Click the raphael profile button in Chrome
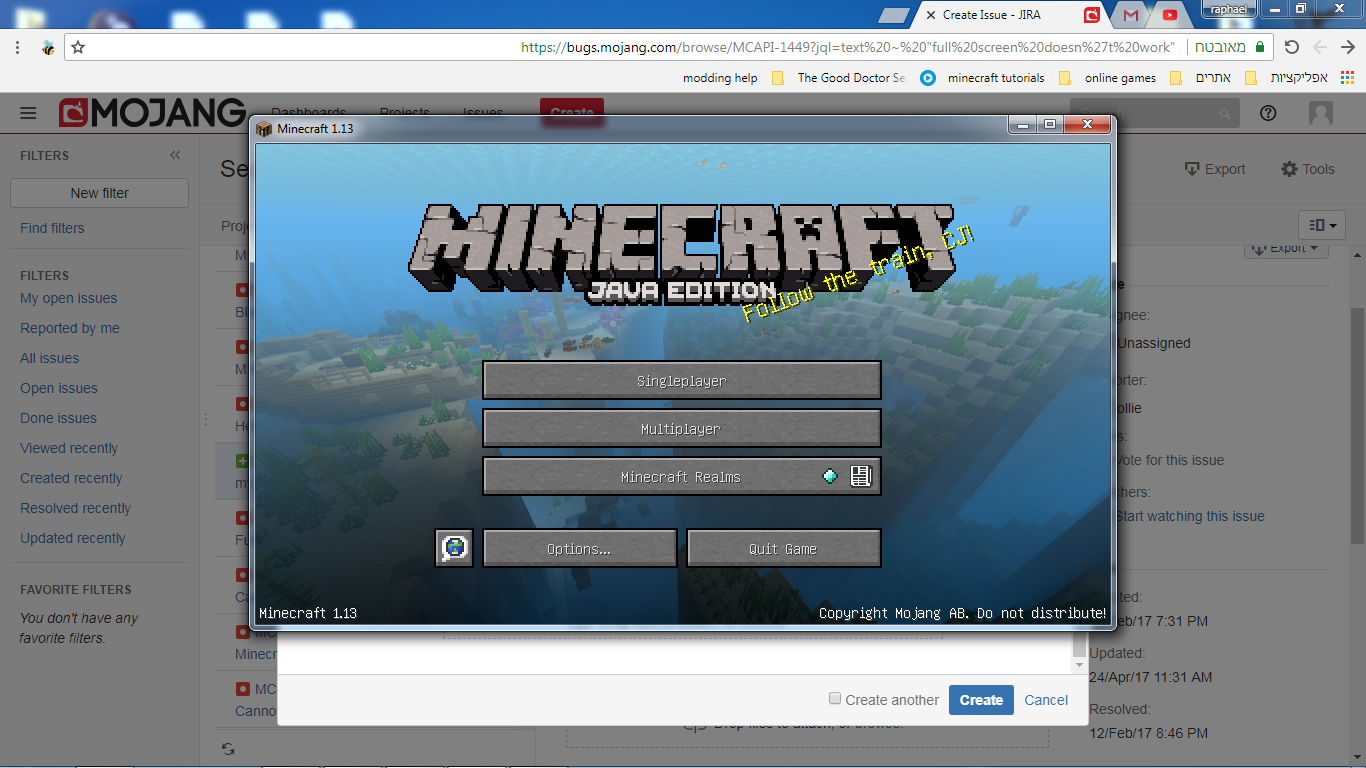Screen dimensions: 1366x768 1228,9
